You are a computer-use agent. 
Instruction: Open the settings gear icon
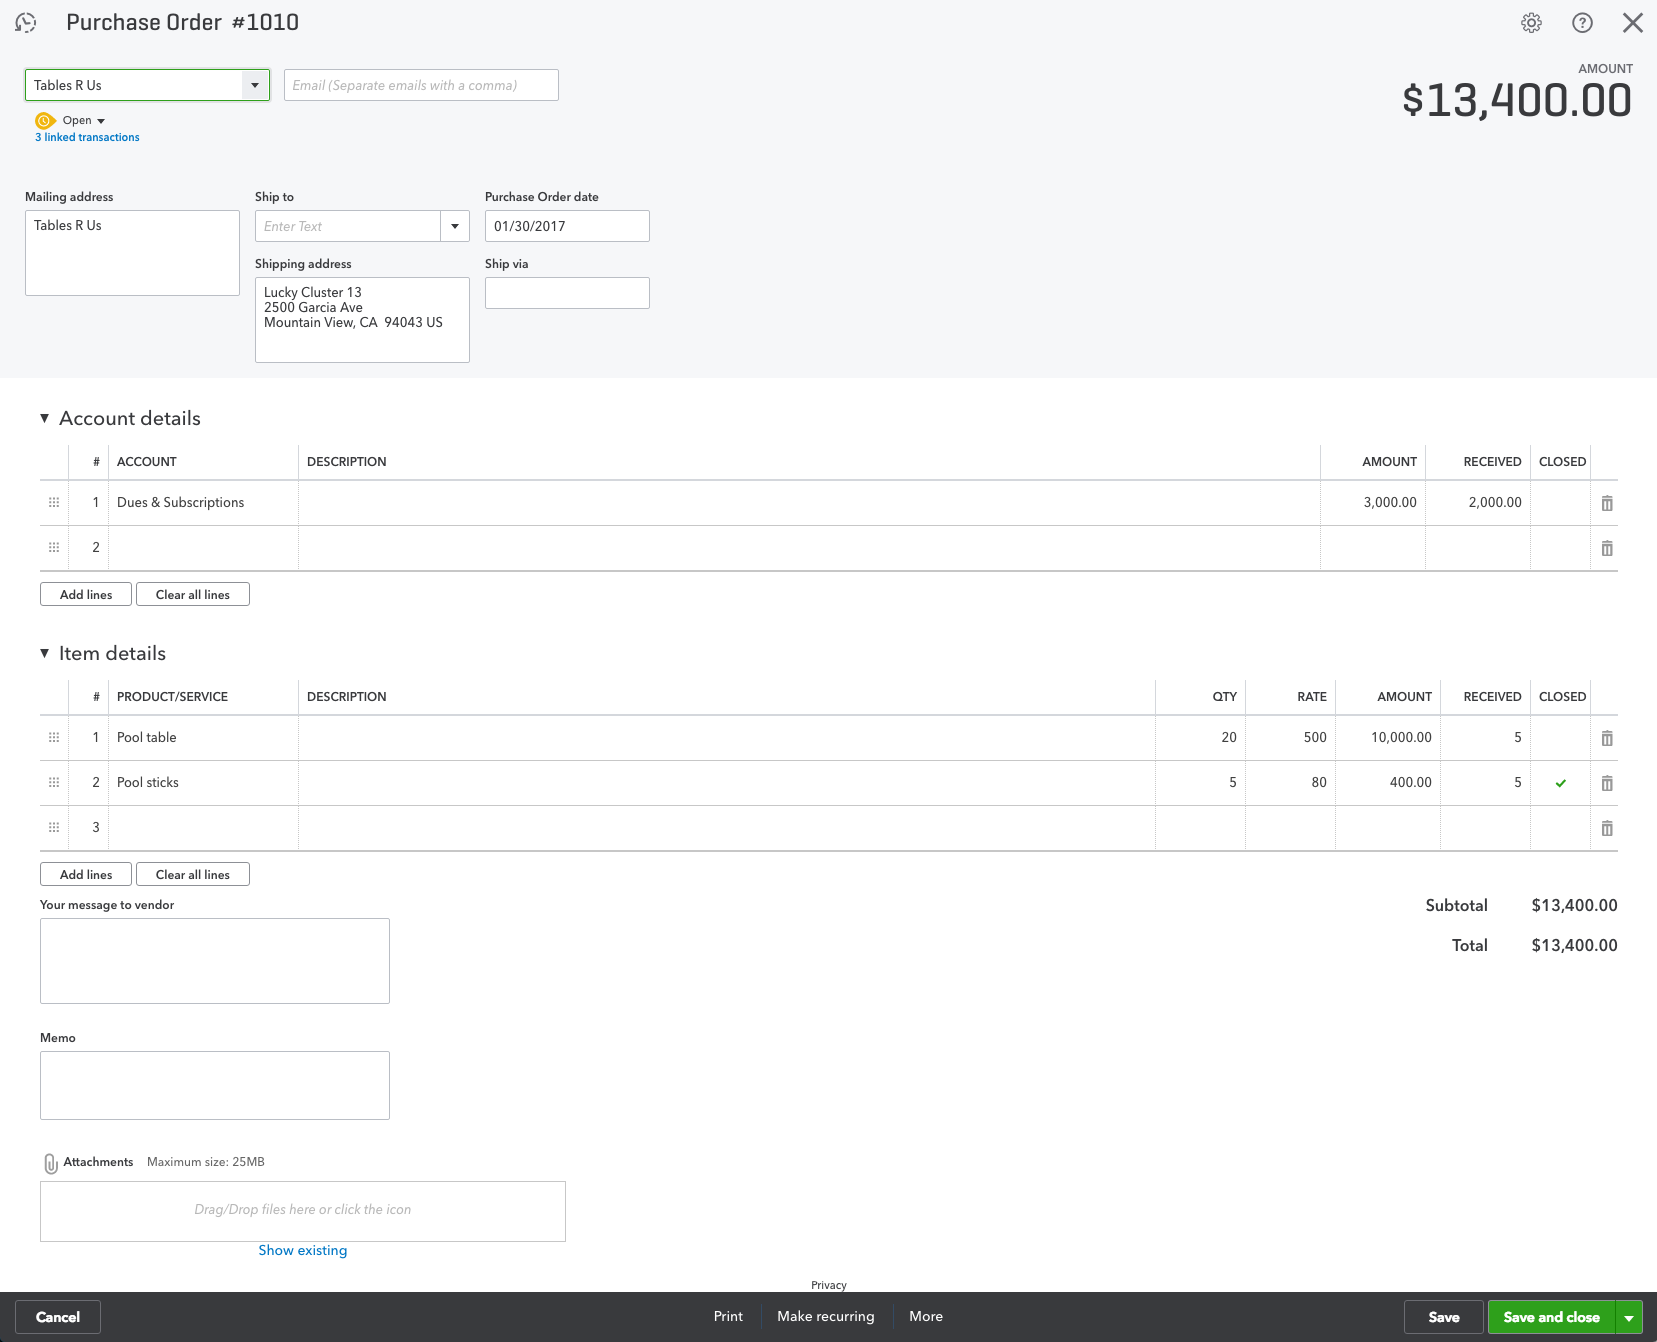1531,23
